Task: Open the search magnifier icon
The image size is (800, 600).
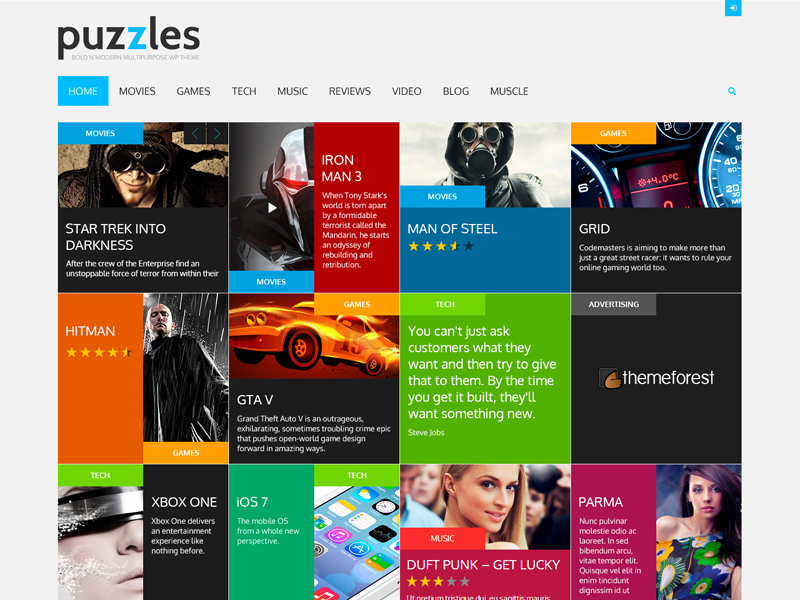Action: pos(732,91)
